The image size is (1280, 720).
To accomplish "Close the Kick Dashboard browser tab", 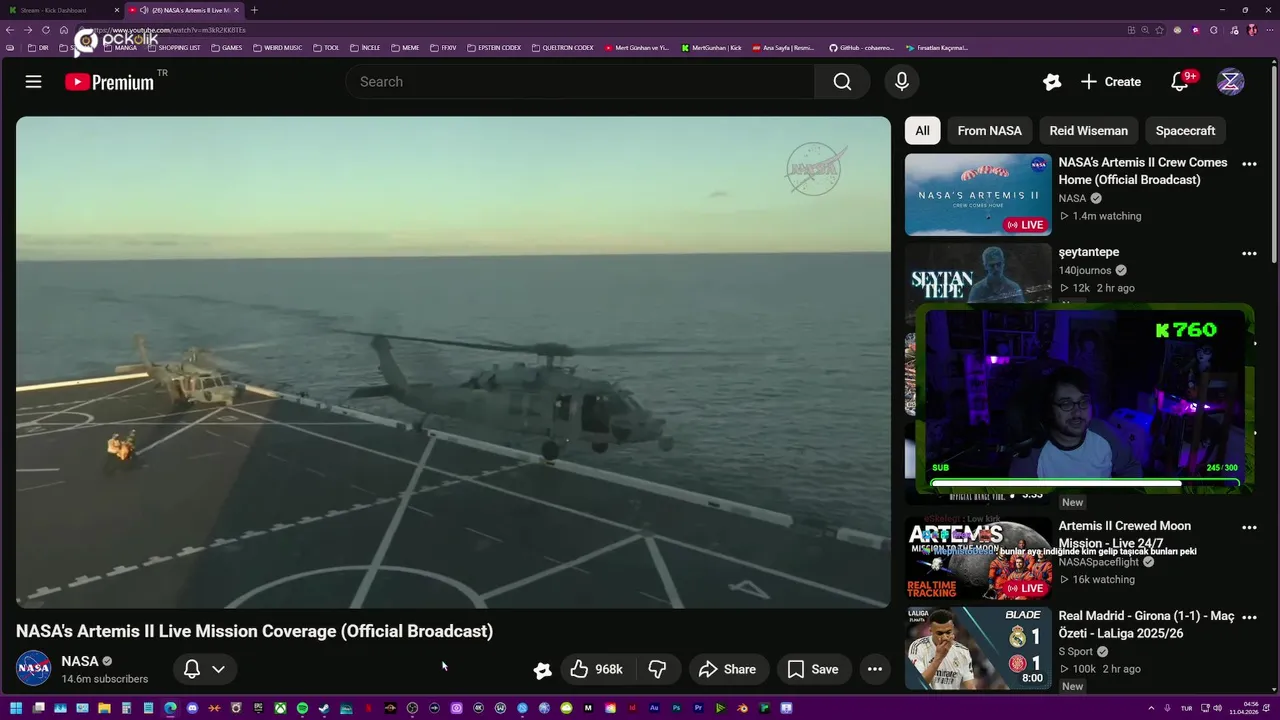I will click(117, 10).
